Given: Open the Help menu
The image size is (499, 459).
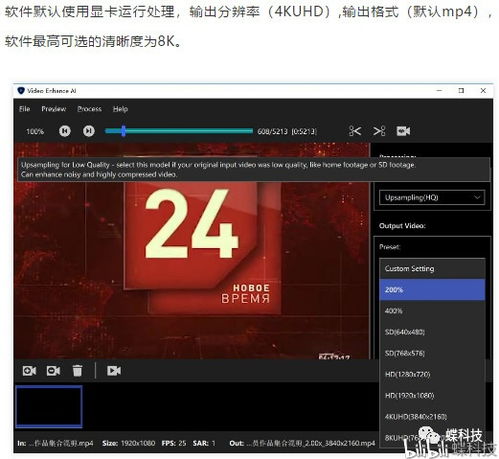Looking at the screenshot, I should 120,109.
